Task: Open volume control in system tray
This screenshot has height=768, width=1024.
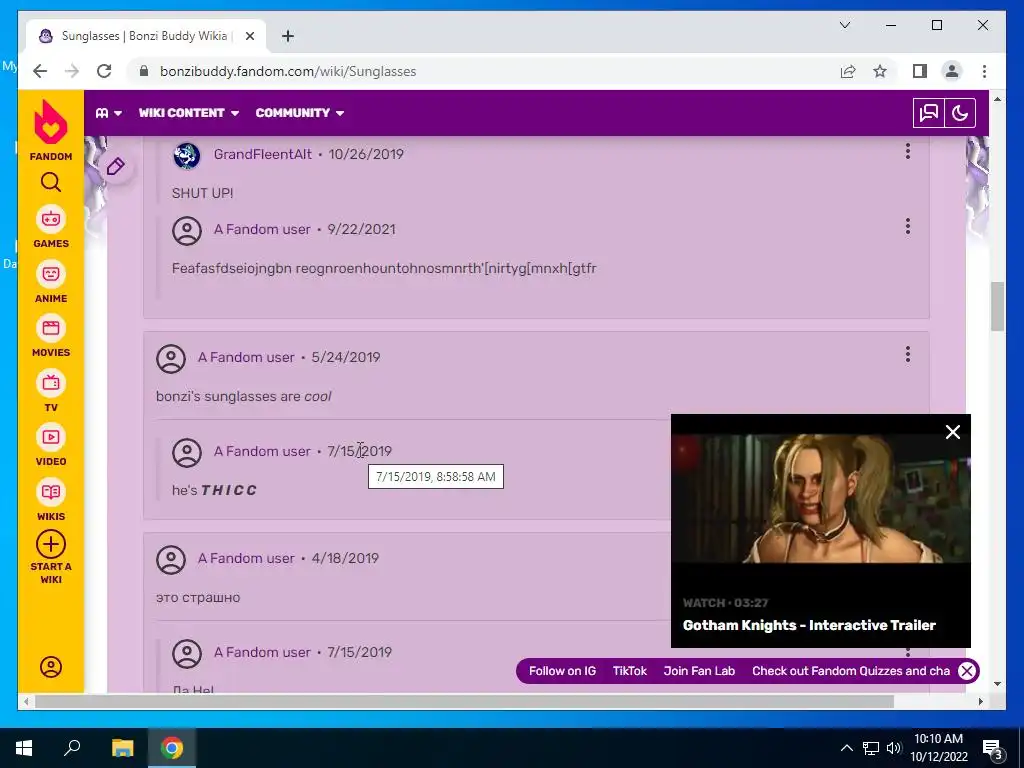Action: [x=894, y=748]
